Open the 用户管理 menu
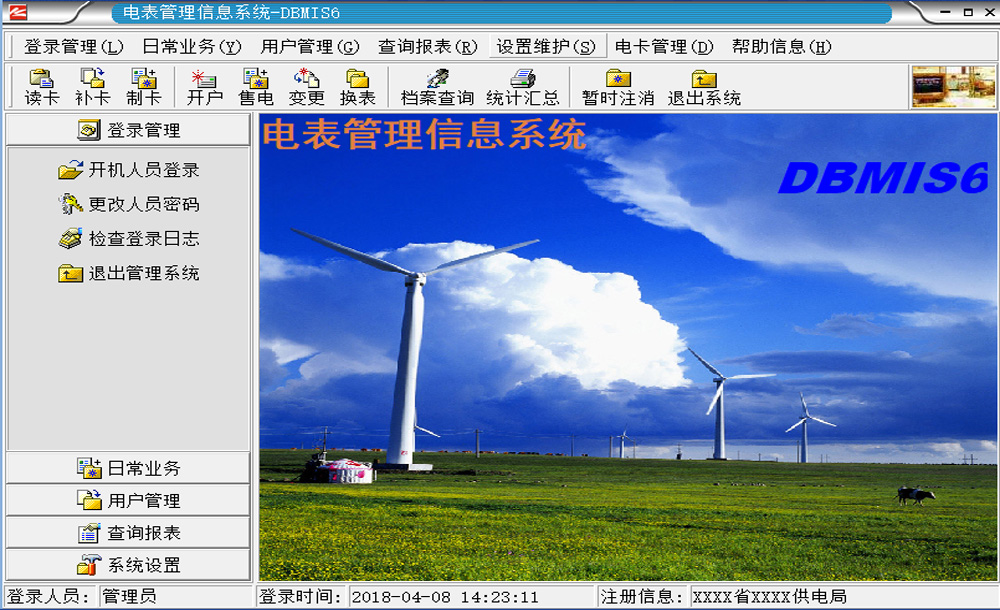 tap(310, 47)
